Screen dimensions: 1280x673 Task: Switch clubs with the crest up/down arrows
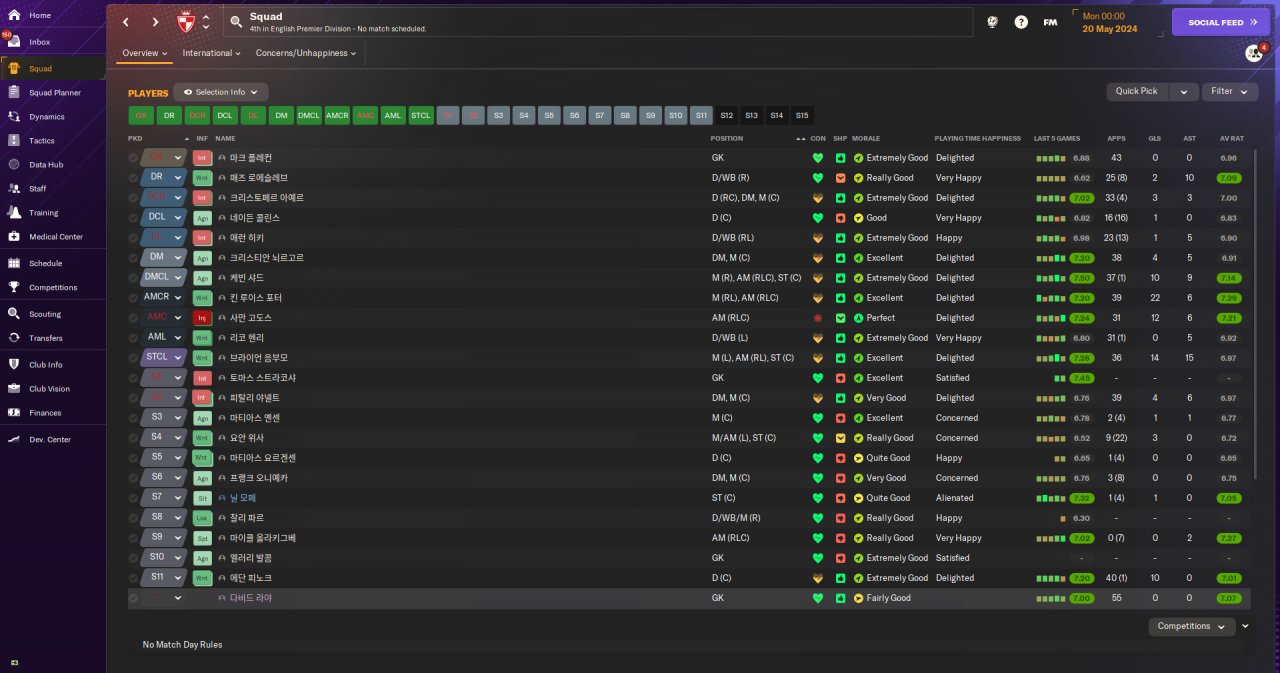(x=206, y=22)
